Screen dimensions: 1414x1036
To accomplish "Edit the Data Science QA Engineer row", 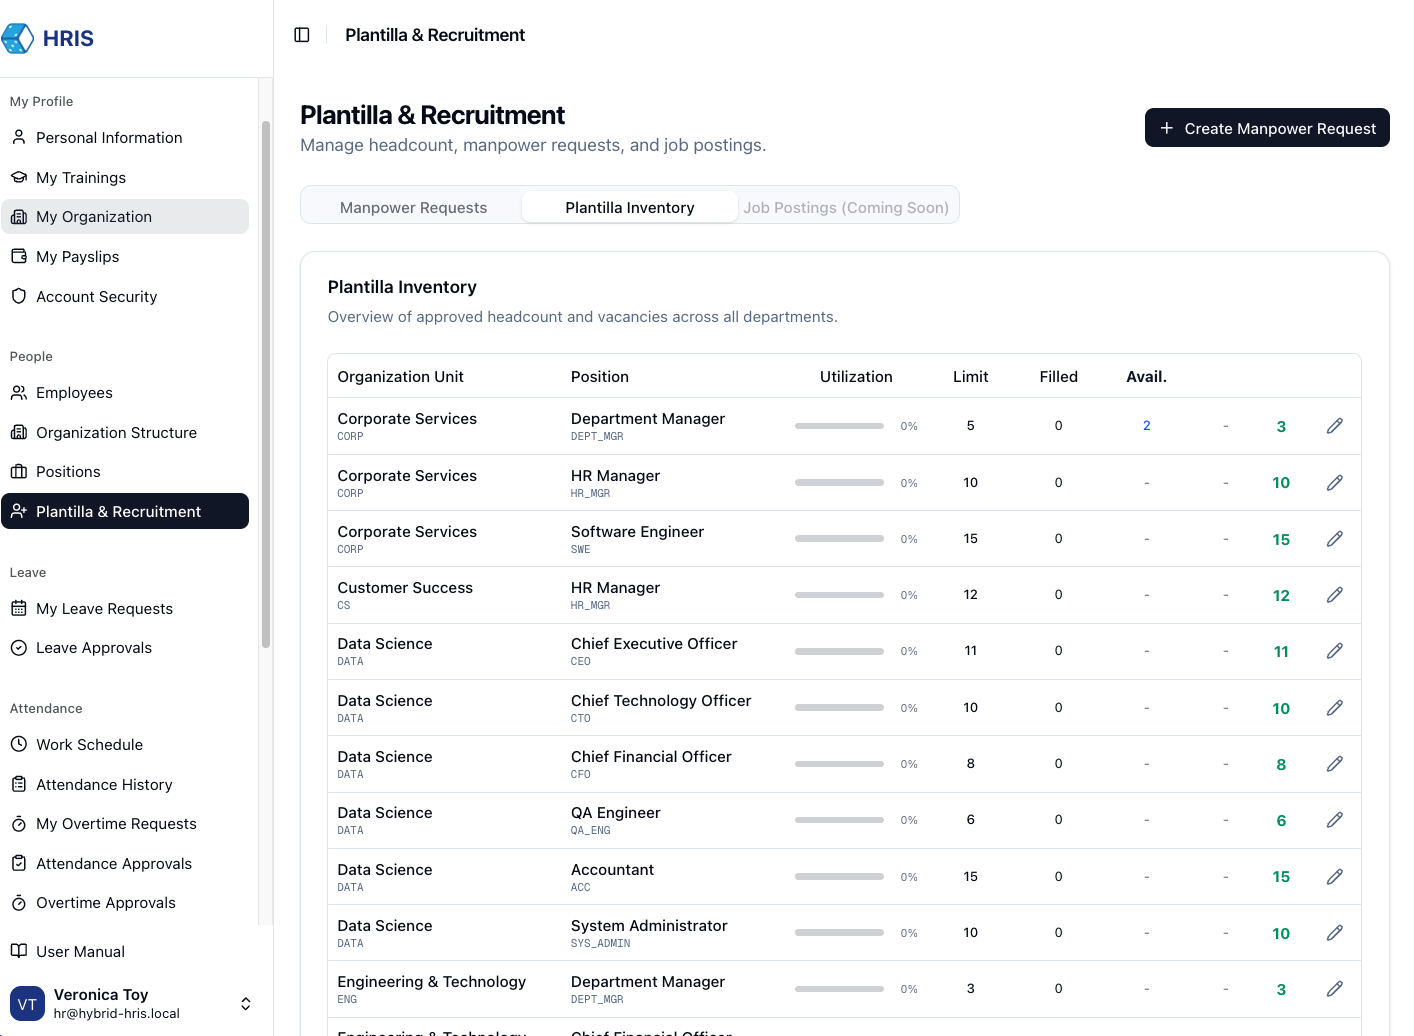I will [x=1335, y=820].
